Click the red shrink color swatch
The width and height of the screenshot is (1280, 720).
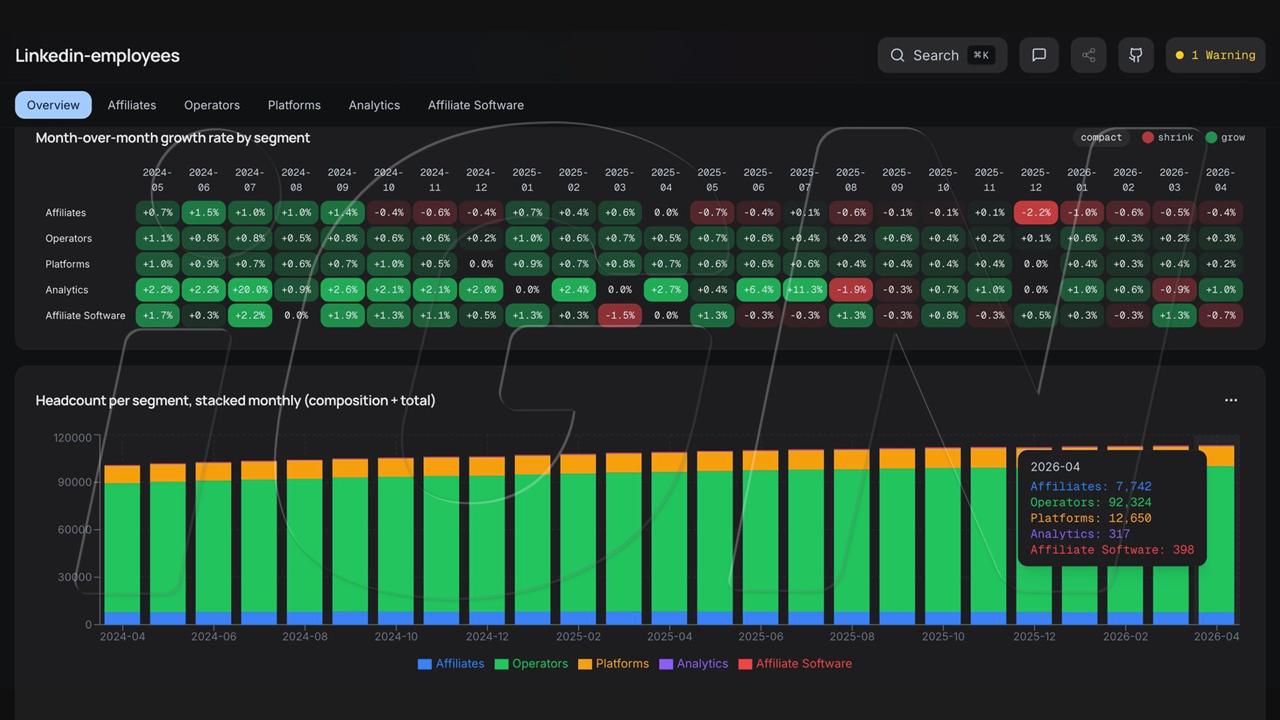(1148, 137)
